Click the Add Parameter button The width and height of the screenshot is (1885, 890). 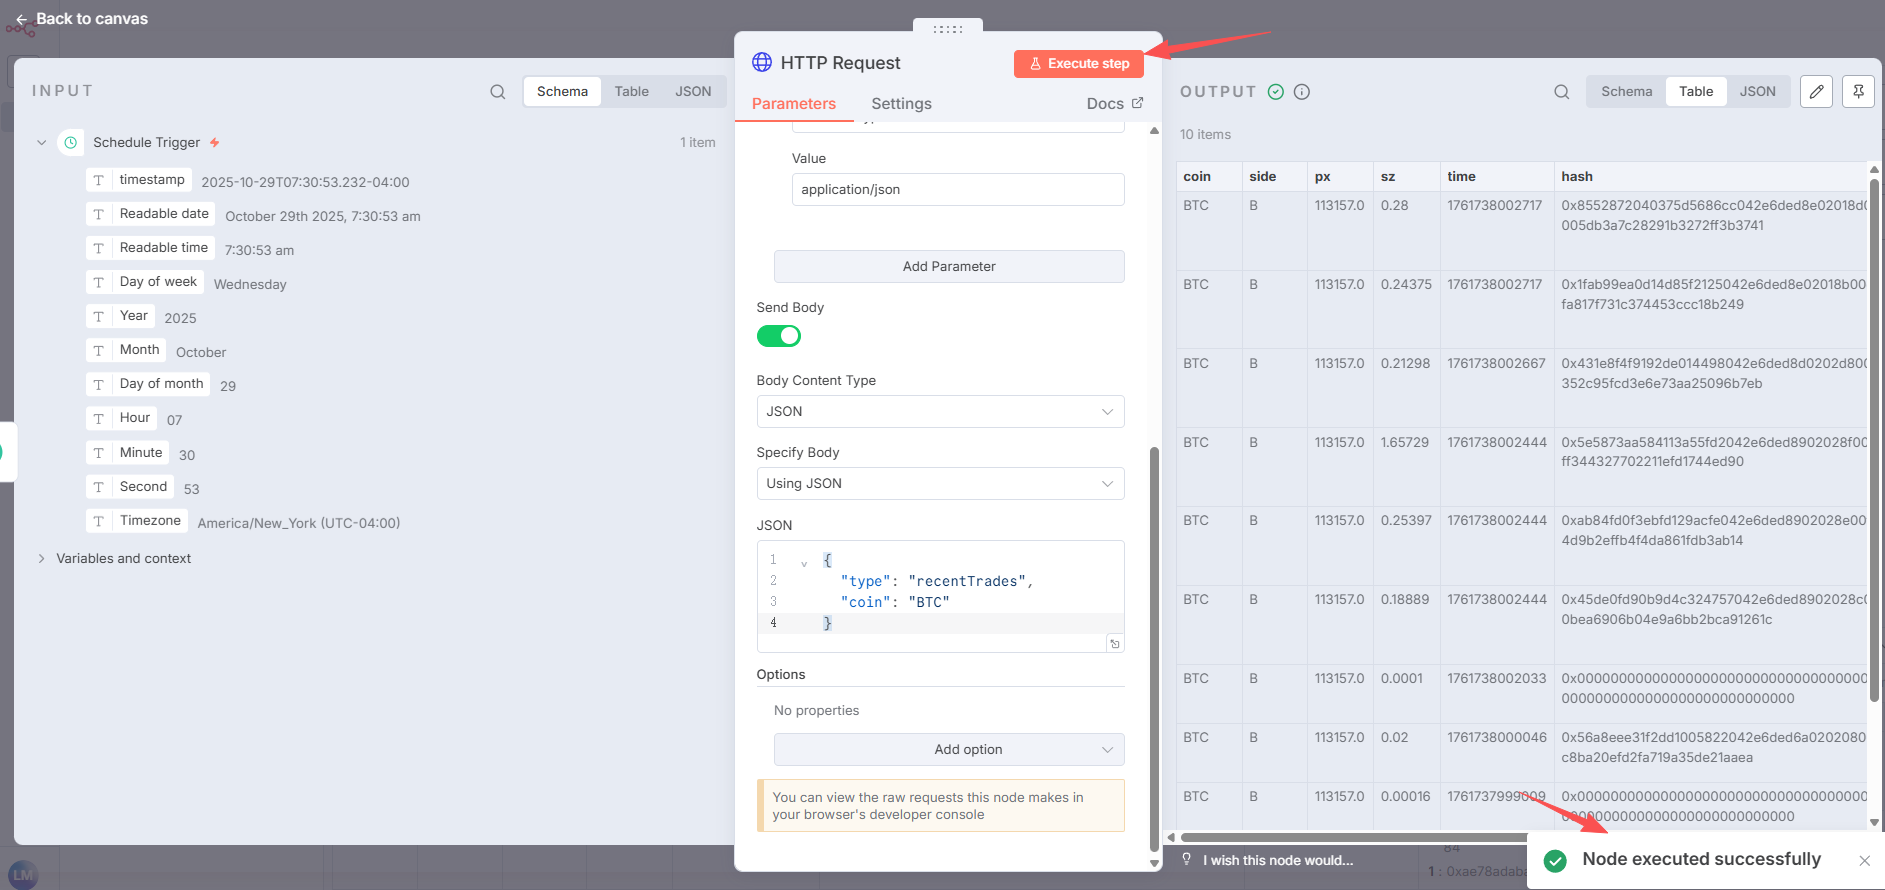coord(949,267)
